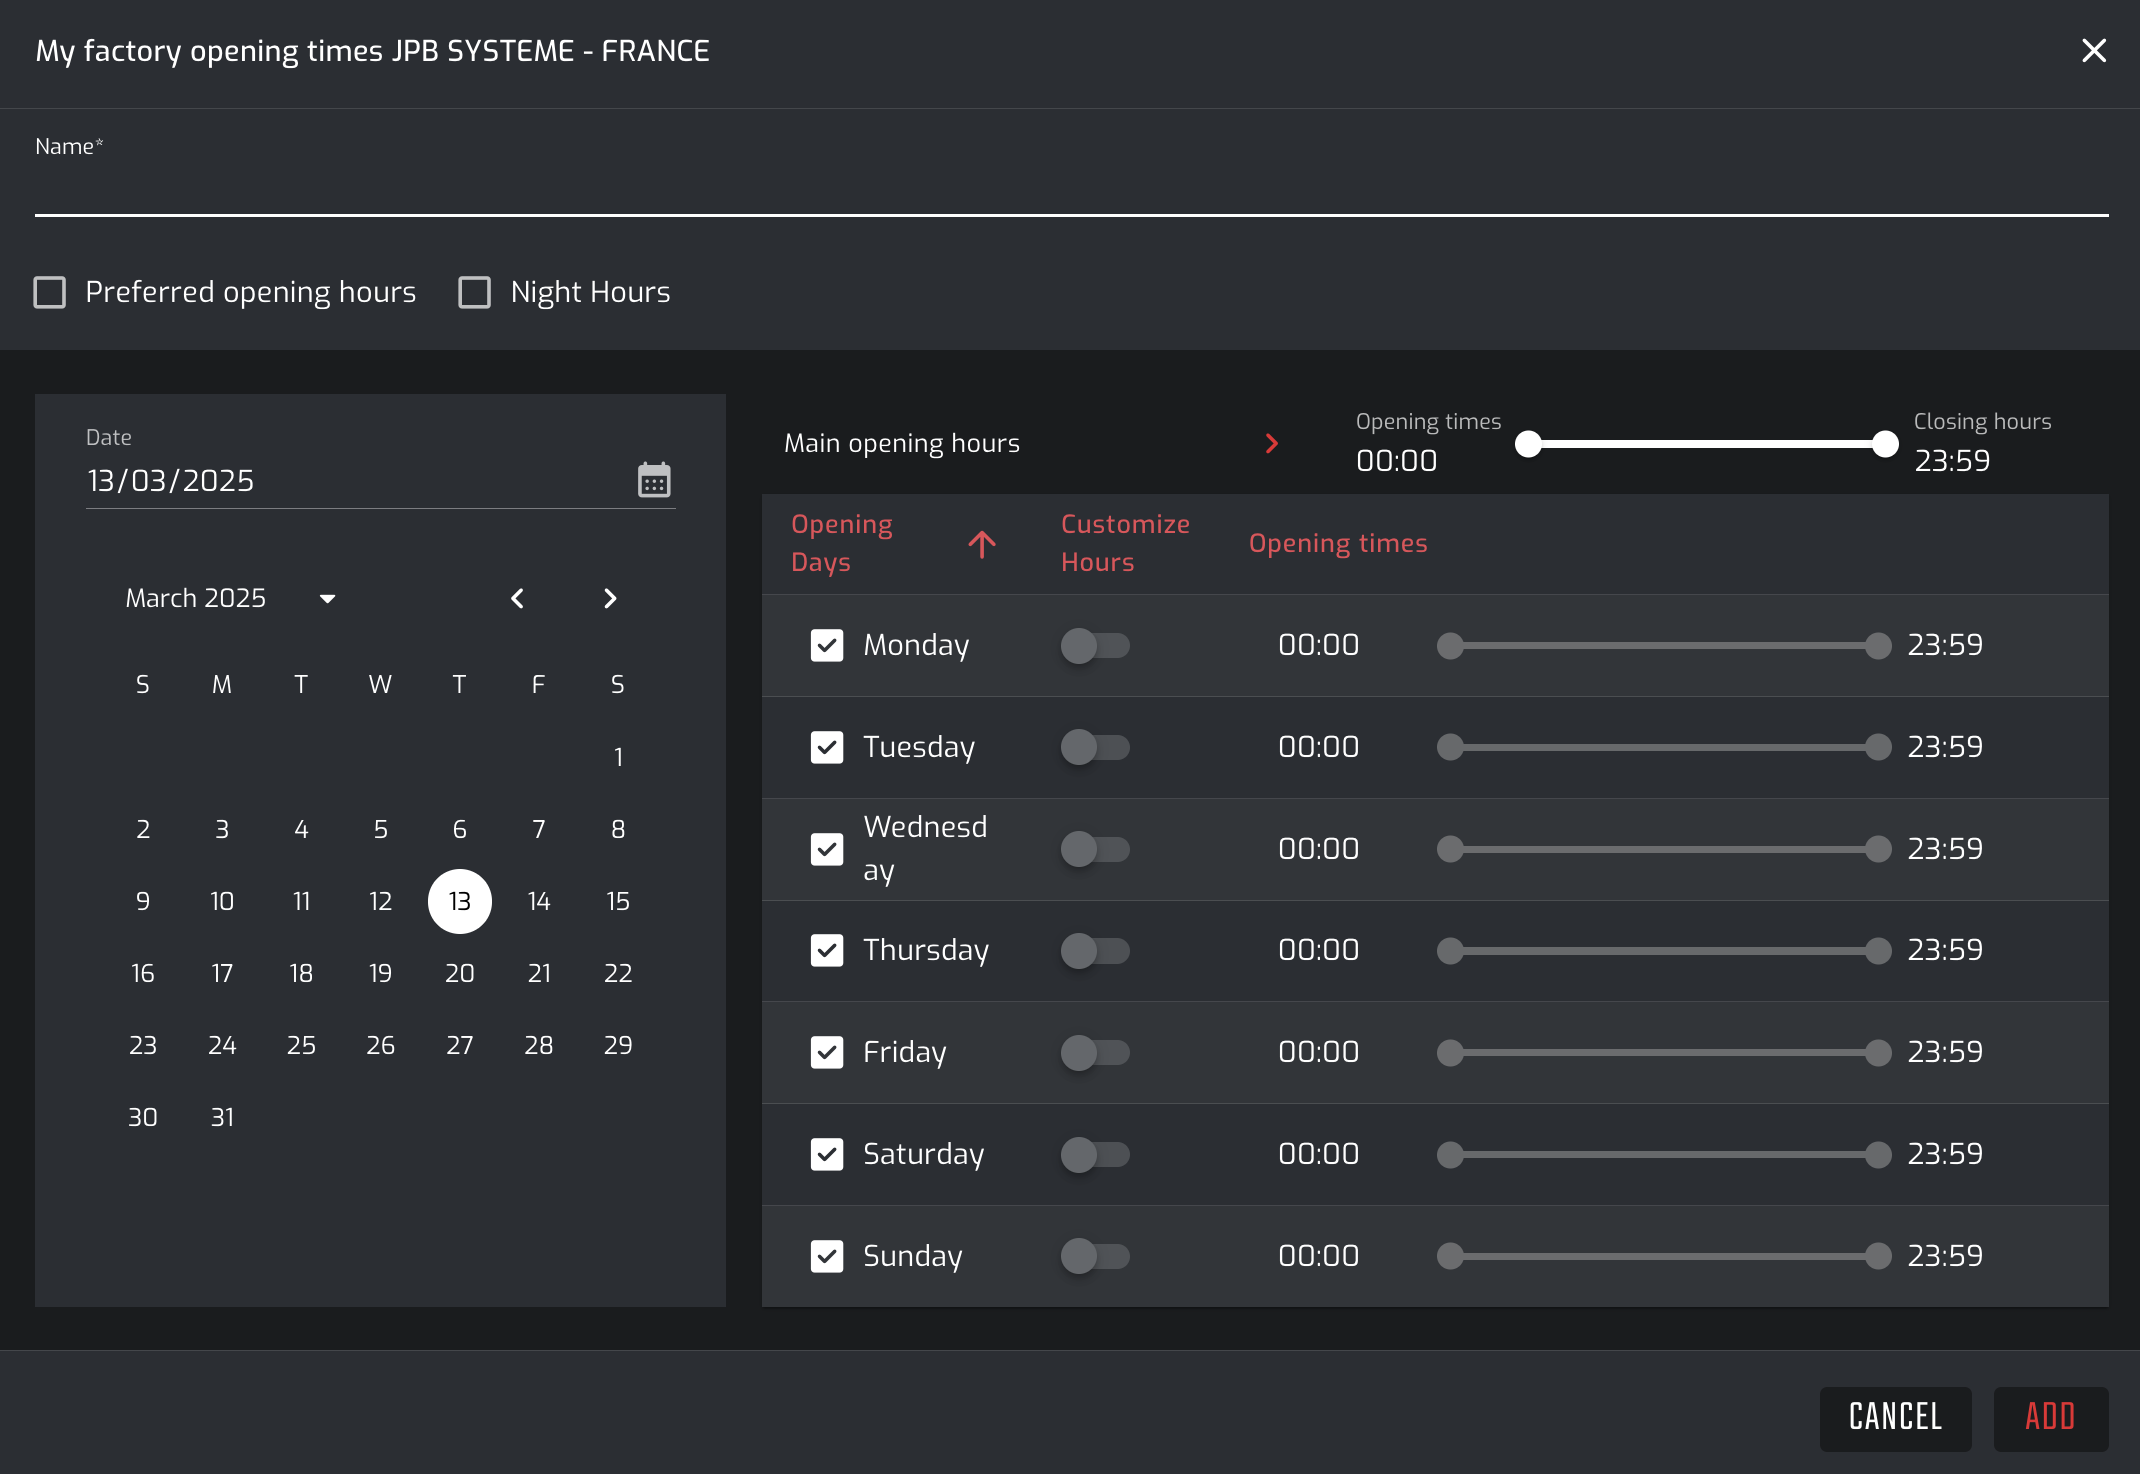Enable custom hours switch for Friday

point(1094,1052)
